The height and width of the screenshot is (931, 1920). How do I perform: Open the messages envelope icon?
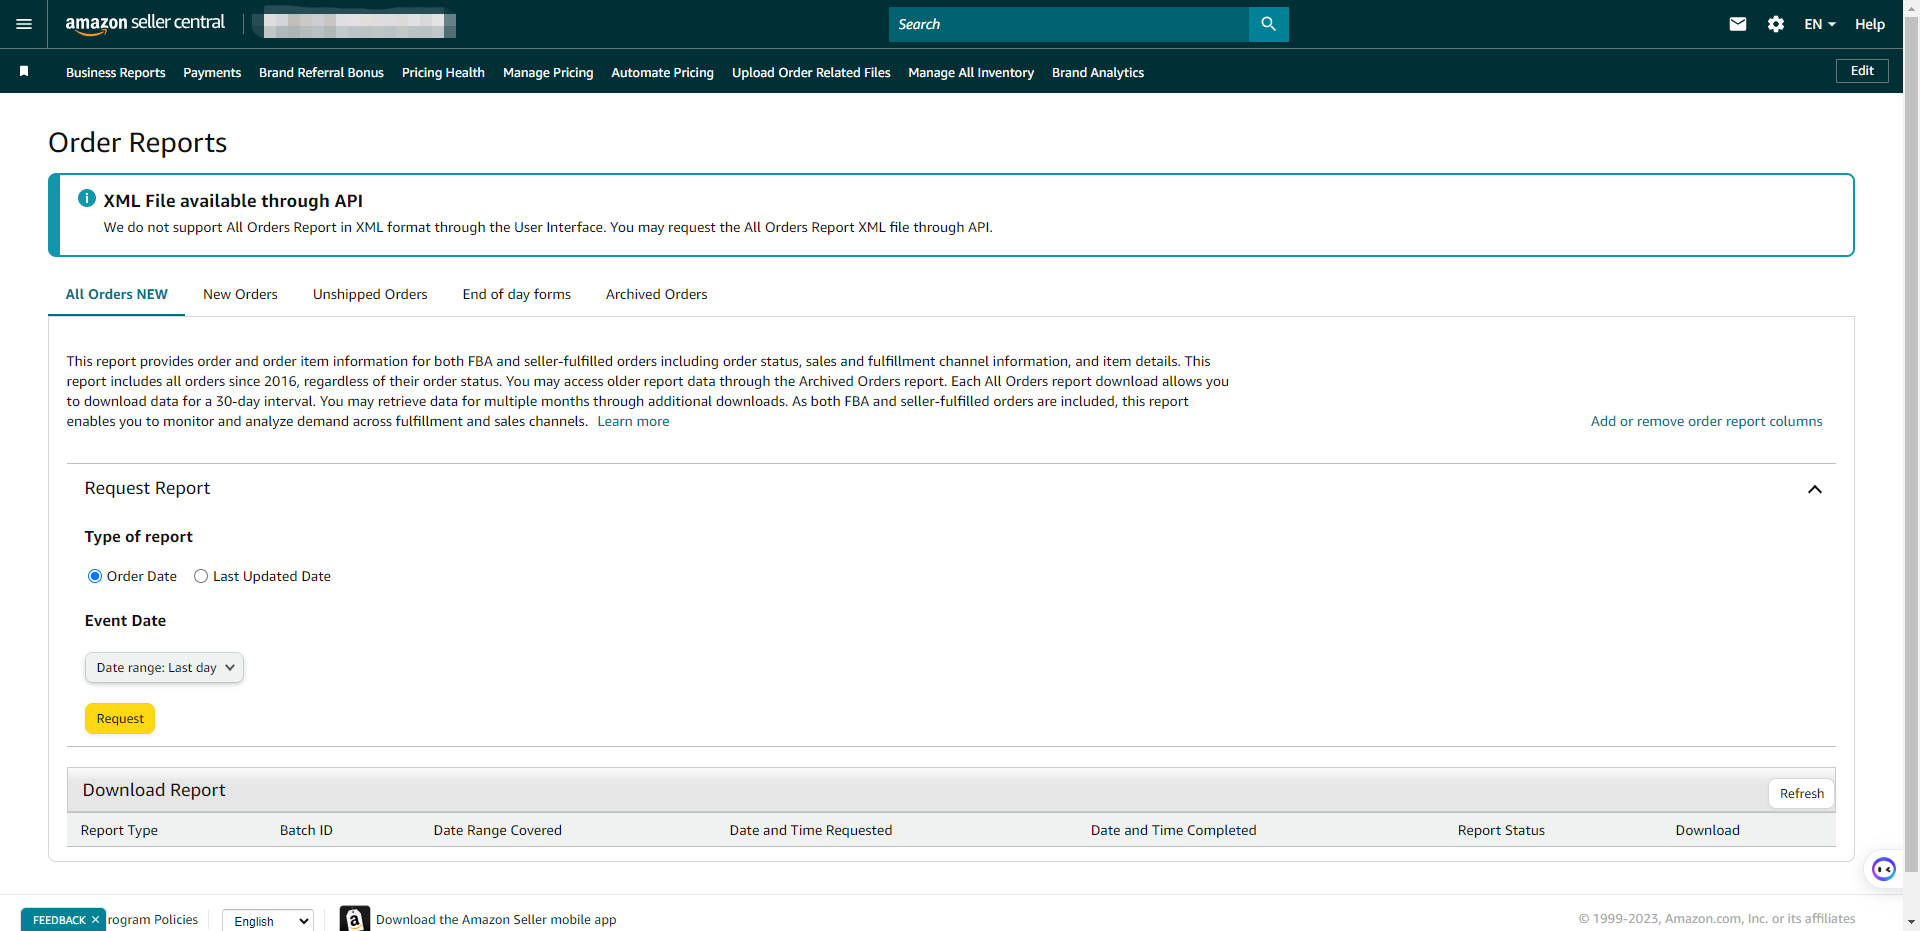tap(1738, 24)
